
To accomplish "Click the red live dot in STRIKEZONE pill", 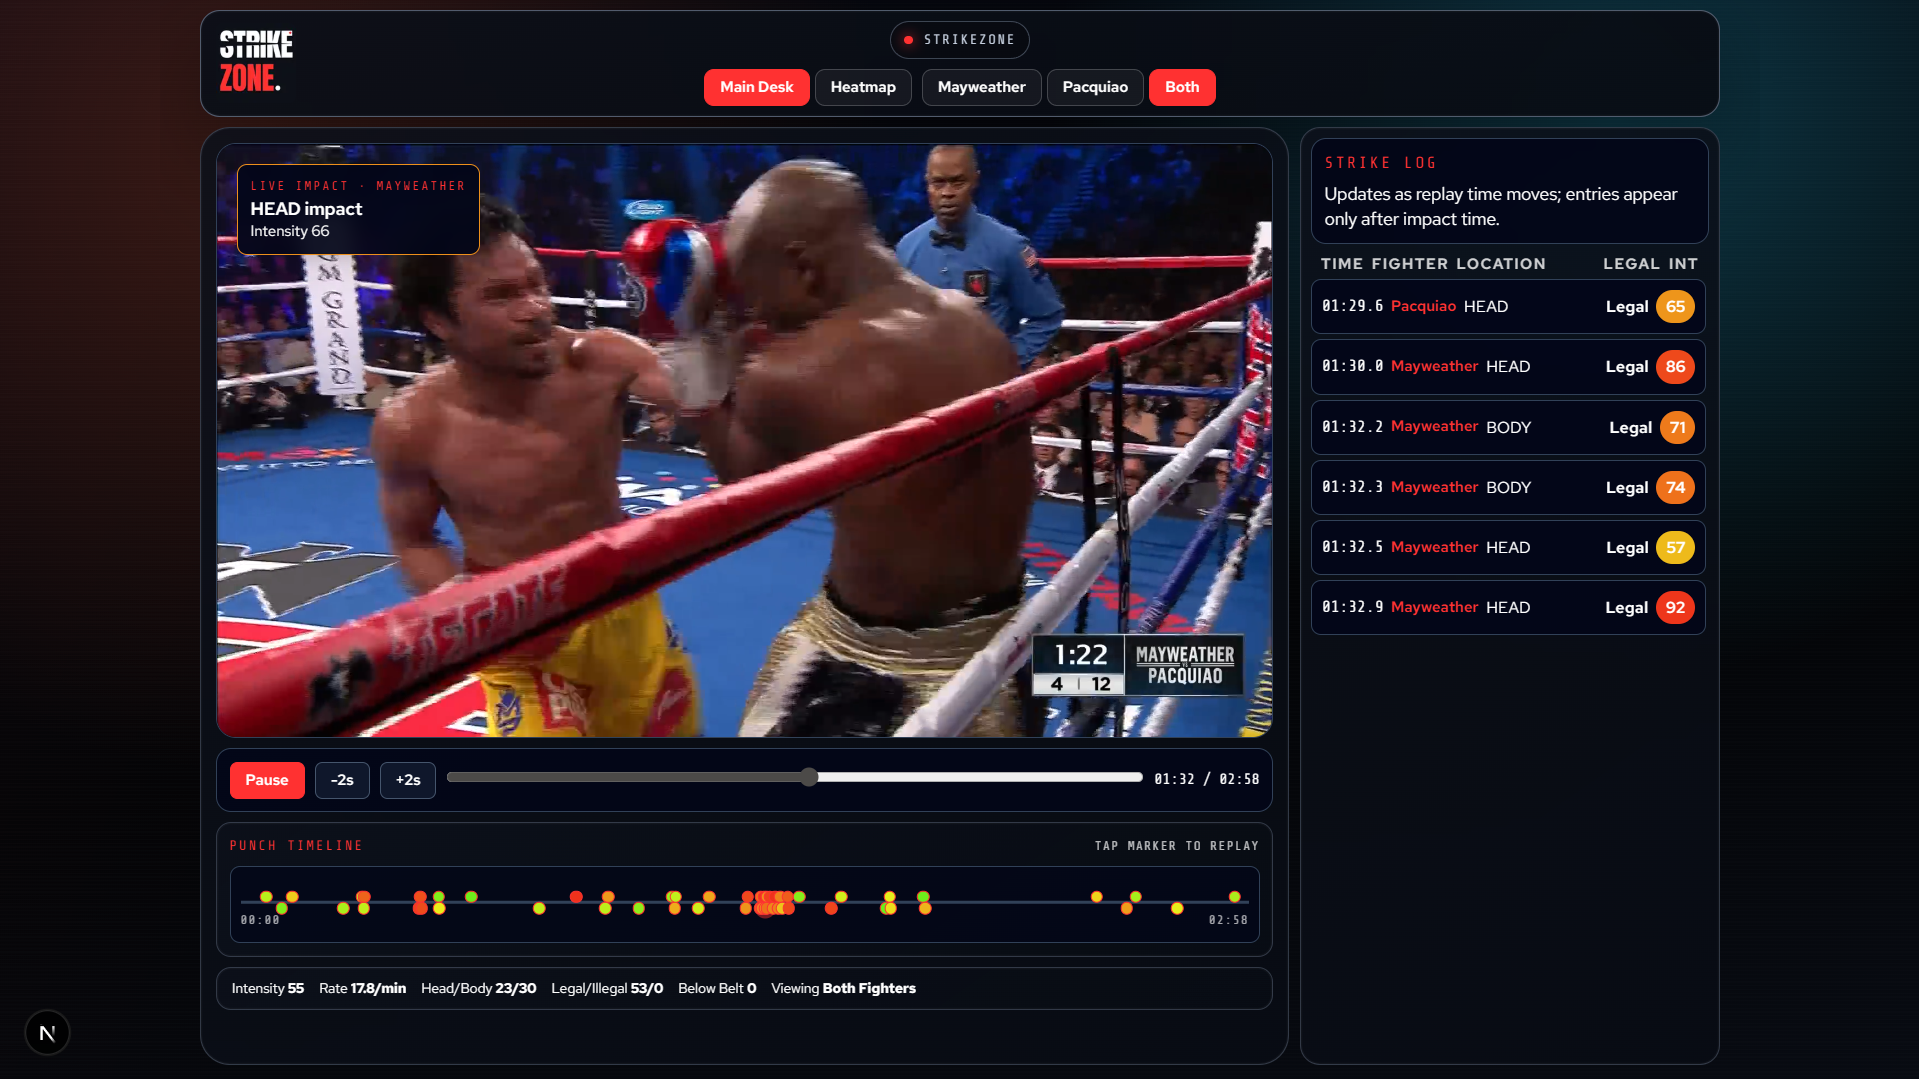I will coord(908,40).
